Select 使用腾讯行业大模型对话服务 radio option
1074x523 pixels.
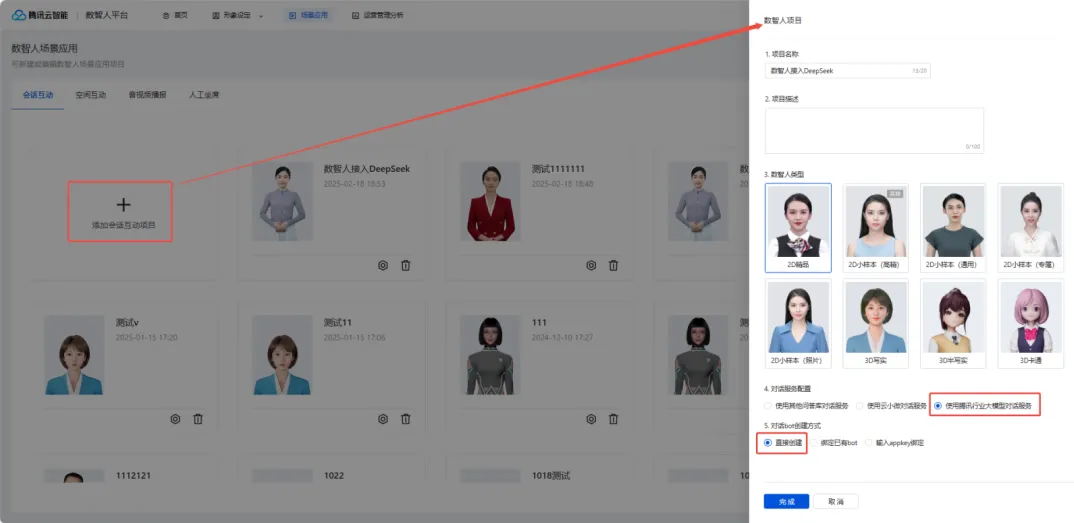coord(938,406)
